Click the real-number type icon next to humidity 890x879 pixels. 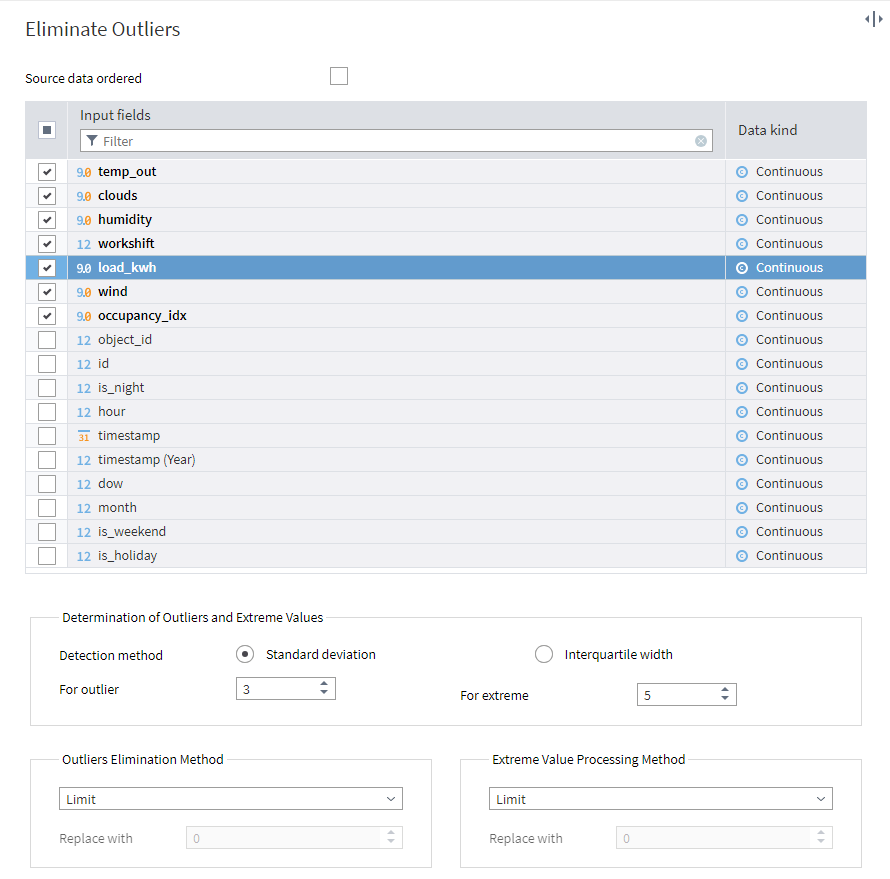84,220
